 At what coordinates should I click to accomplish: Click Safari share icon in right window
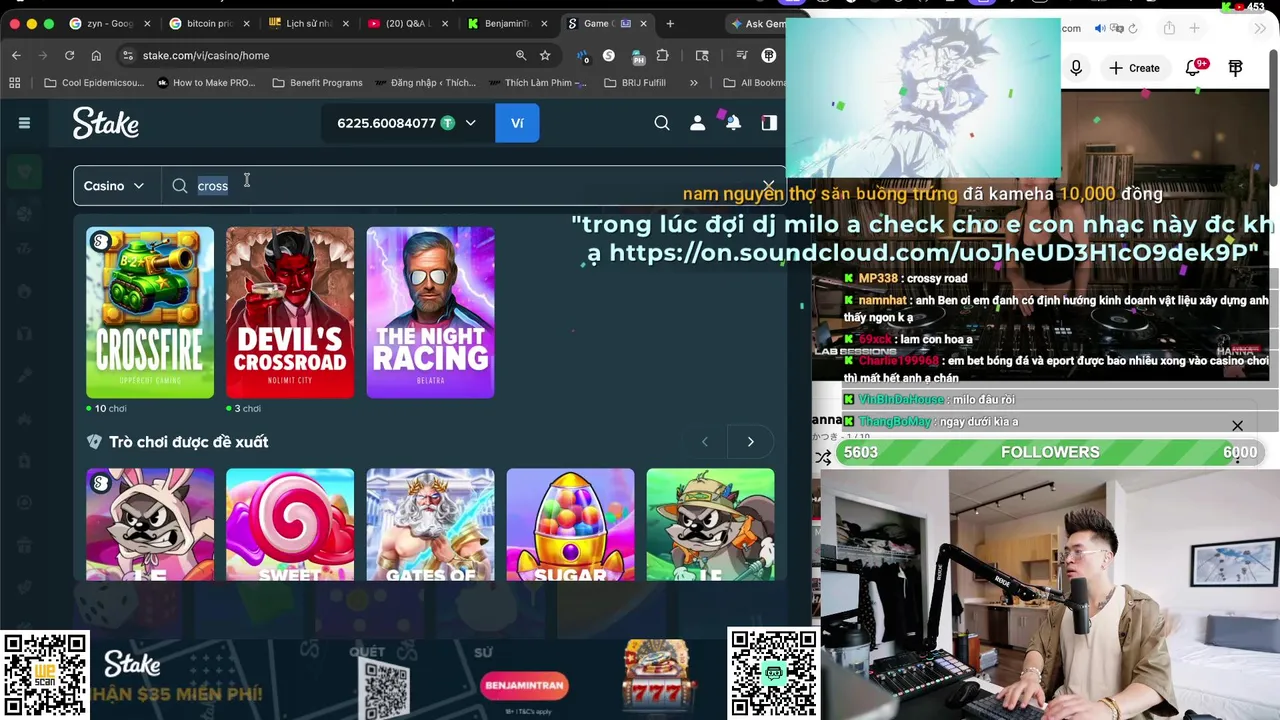click(1168, 28)
